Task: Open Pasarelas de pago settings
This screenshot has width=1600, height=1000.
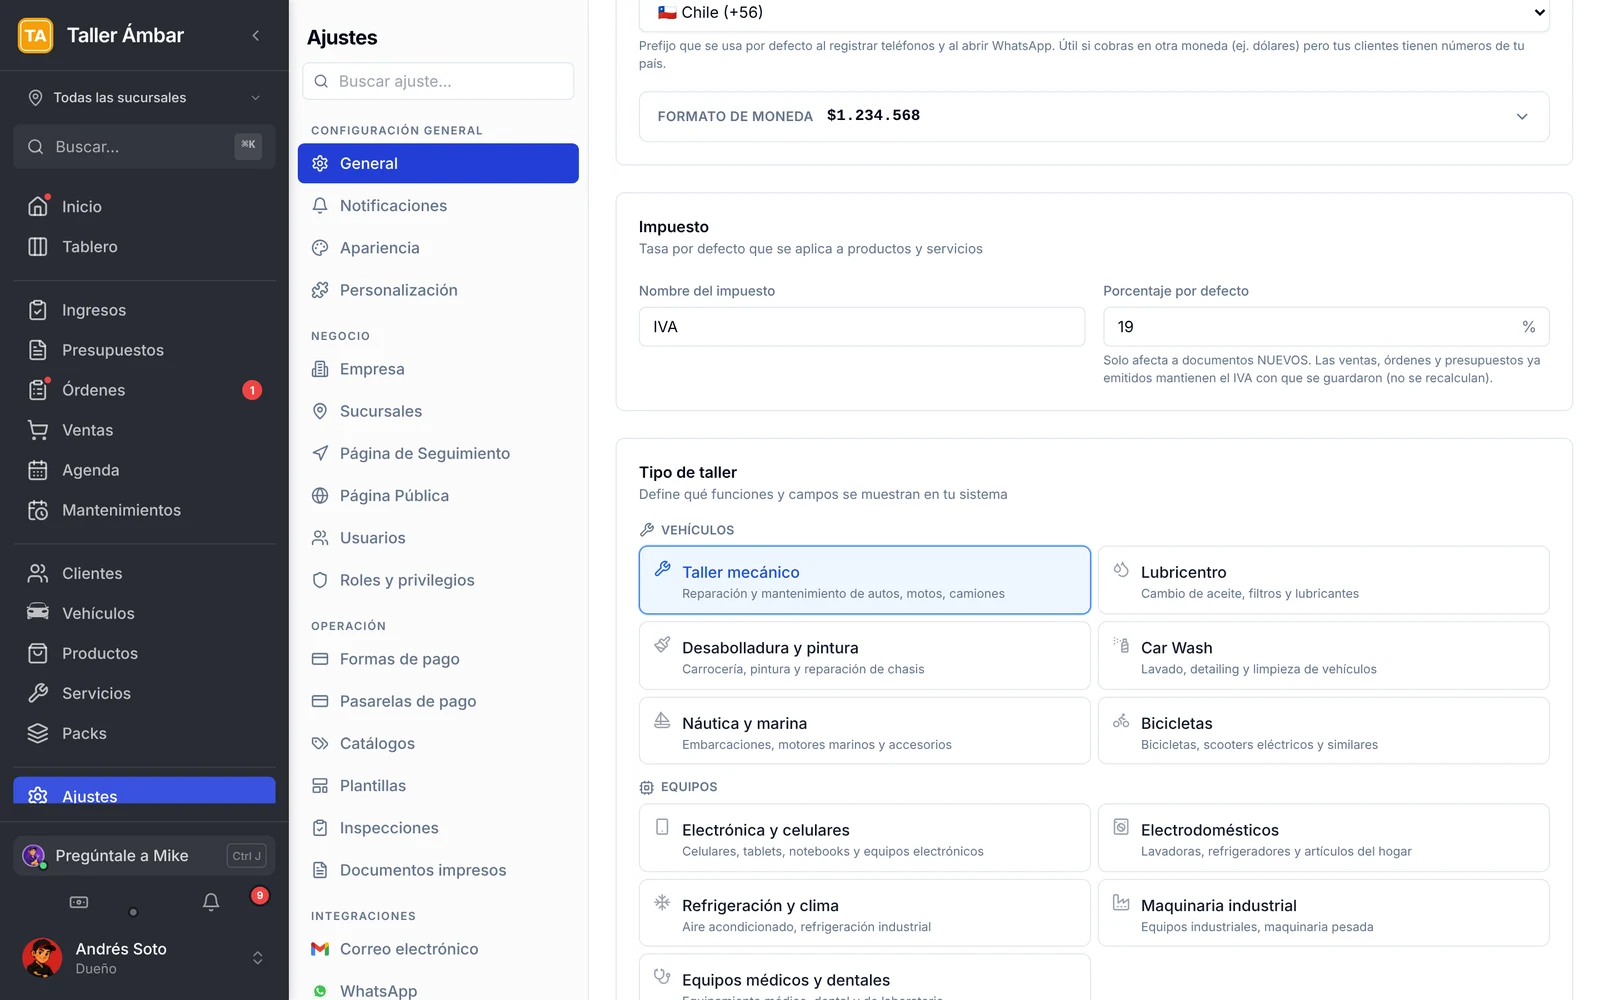Action: [x=438, y=701]
